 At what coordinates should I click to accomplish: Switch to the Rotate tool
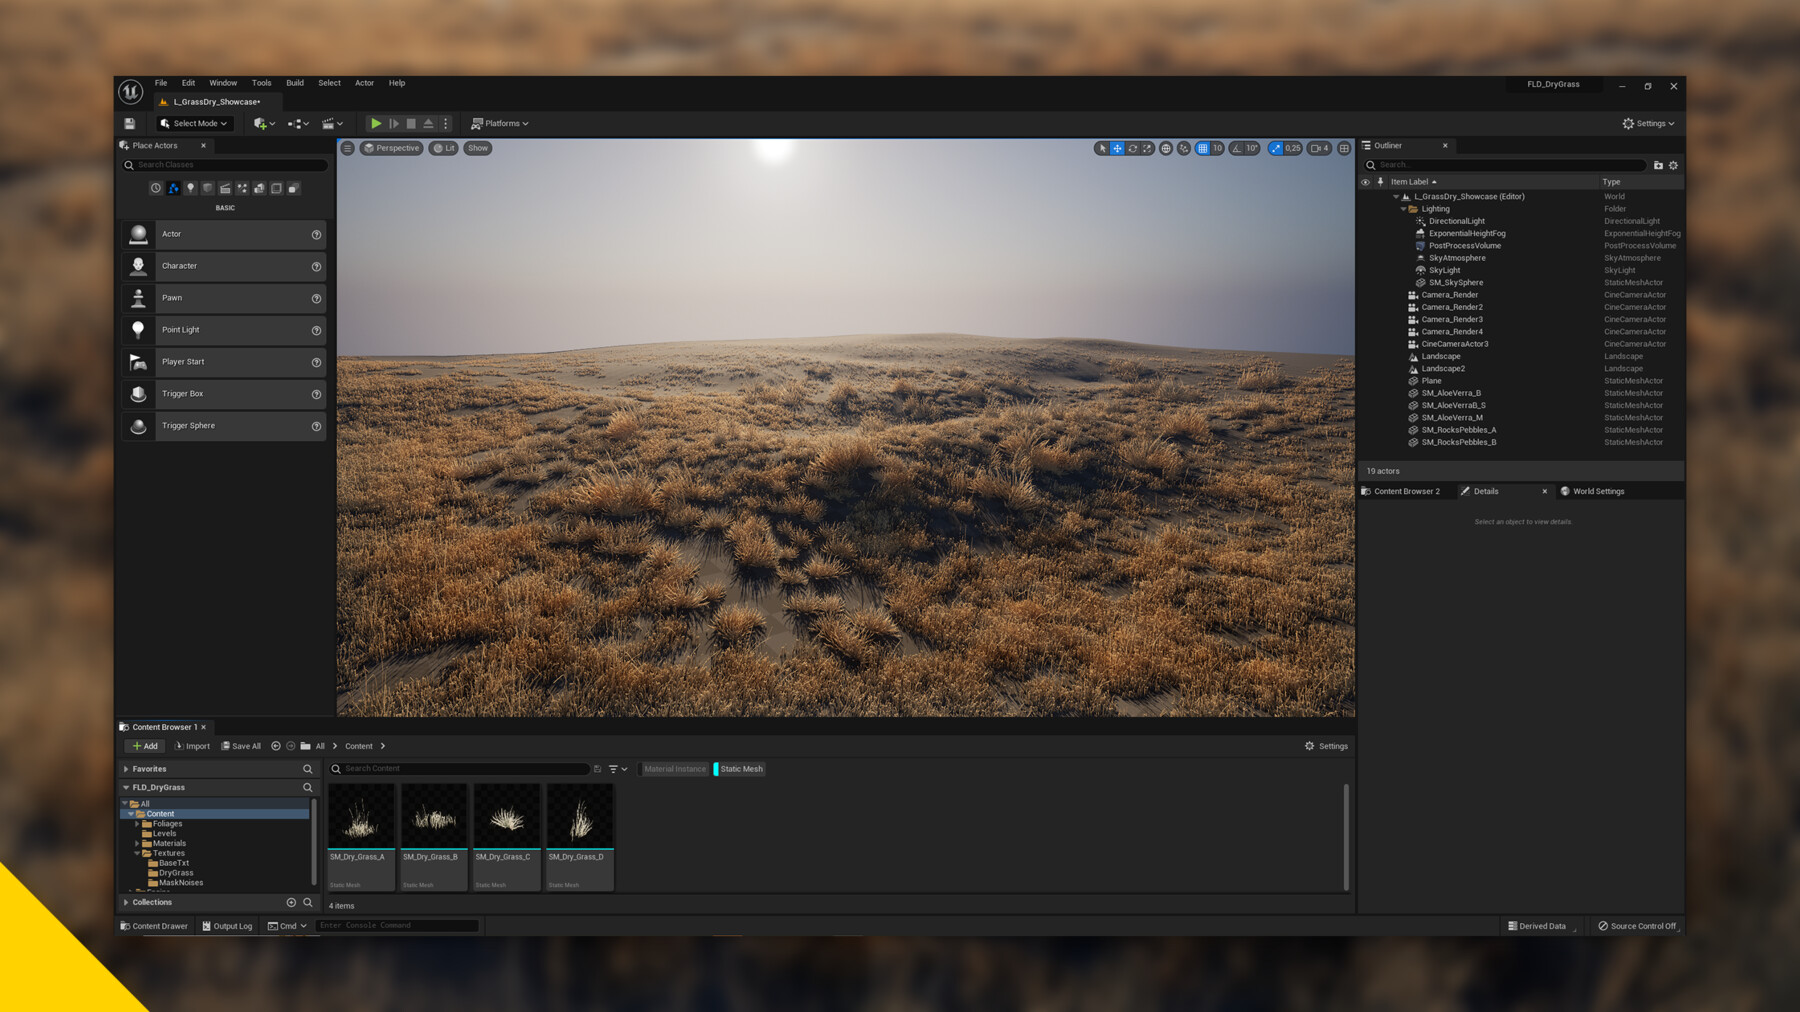tap(1133, 148)
